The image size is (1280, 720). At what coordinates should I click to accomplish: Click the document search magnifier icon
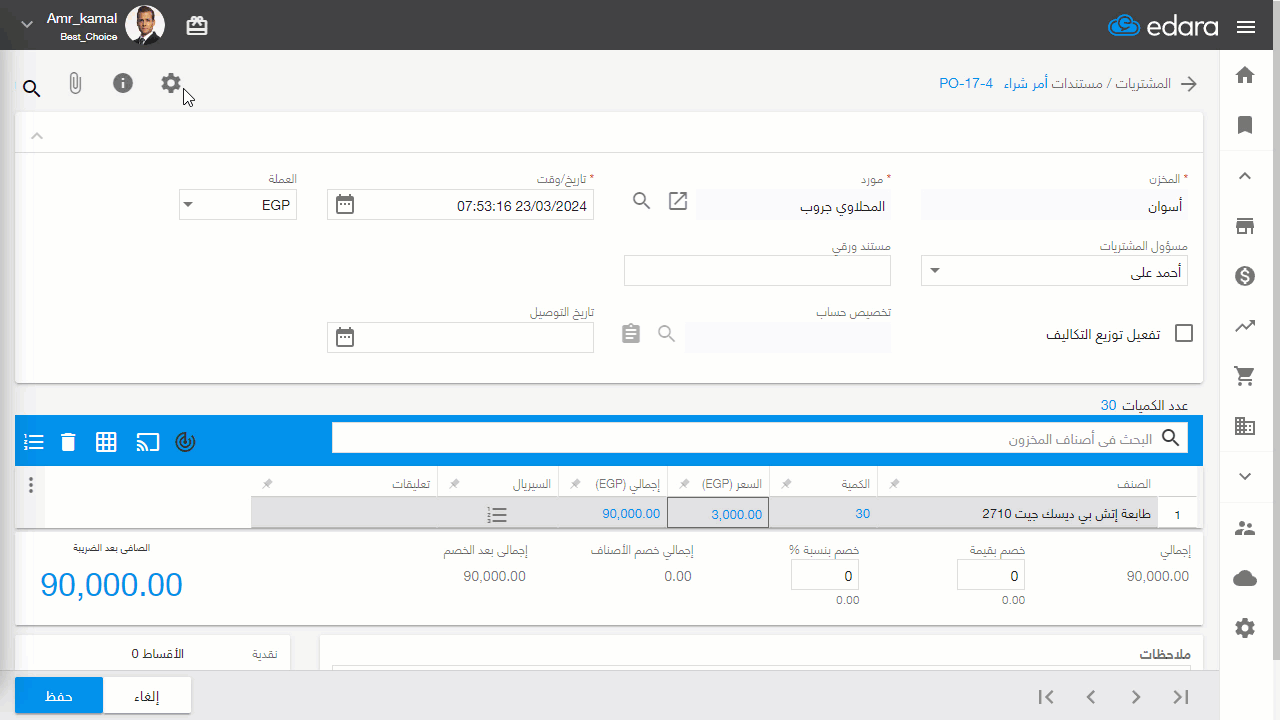[x=31, y=89]
